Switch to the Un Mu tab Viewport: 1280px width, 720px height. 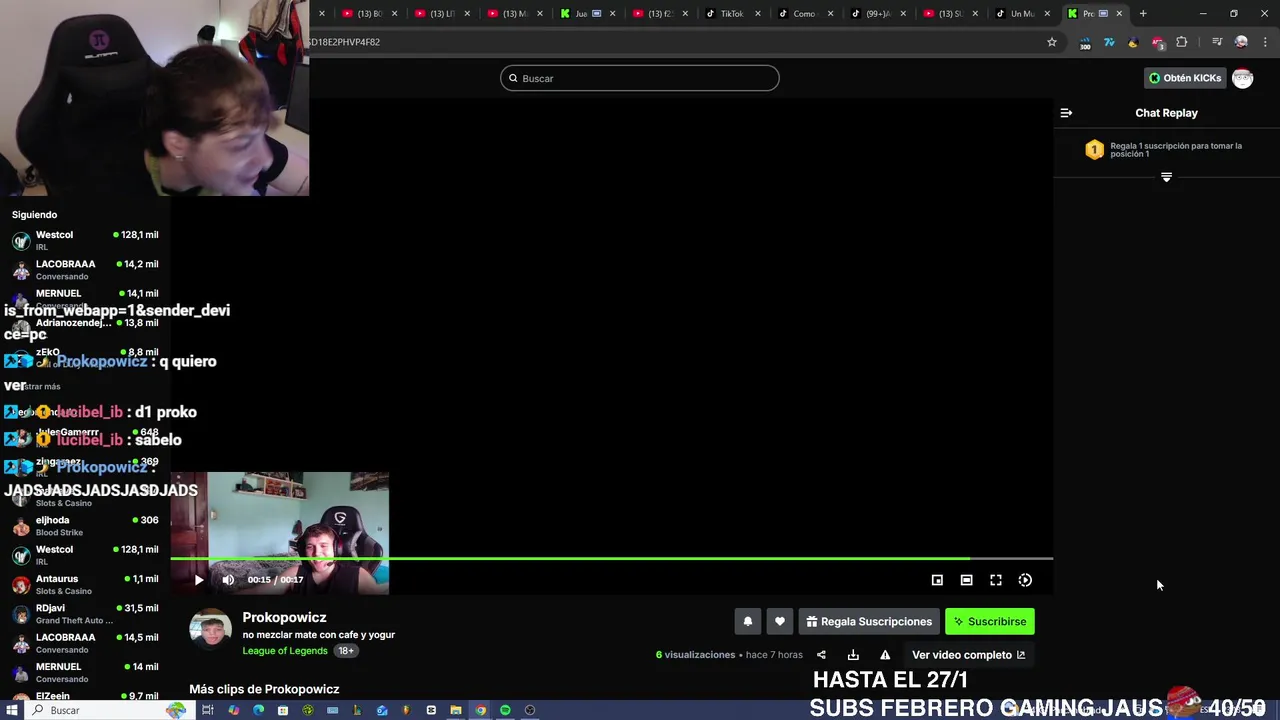1023,13
